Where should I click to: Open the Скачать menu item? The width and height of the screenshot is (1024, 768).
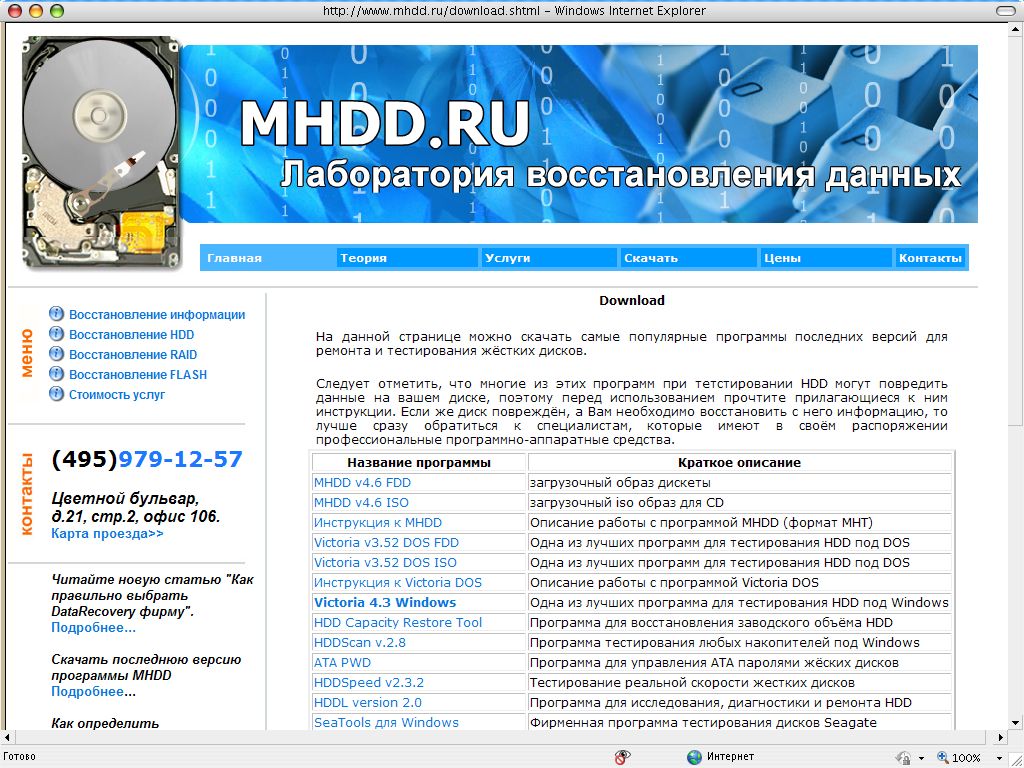click(x=651, y=258)
